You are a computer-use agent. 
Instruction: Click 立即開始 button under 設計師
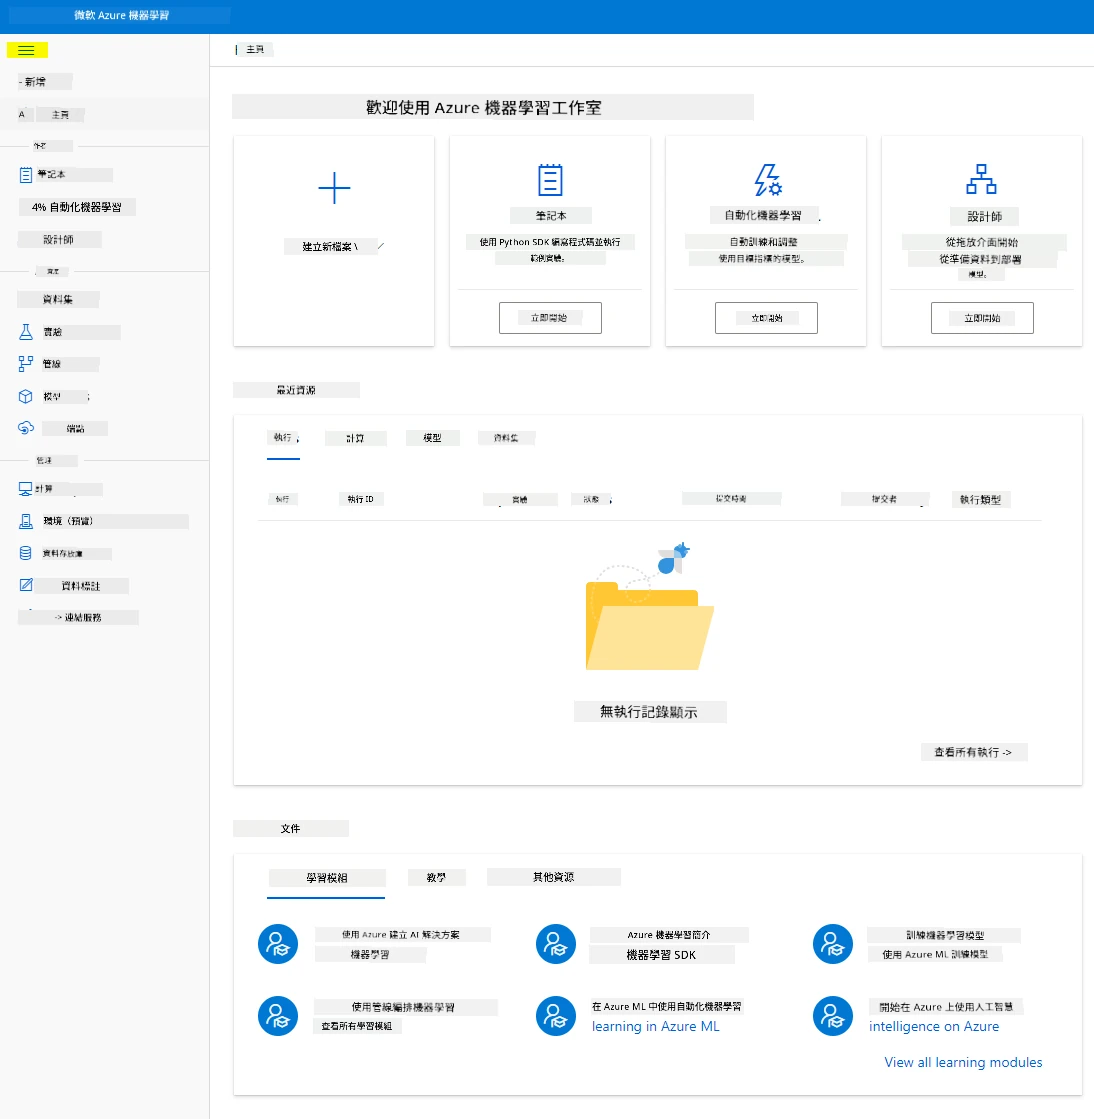click(982, 318)
